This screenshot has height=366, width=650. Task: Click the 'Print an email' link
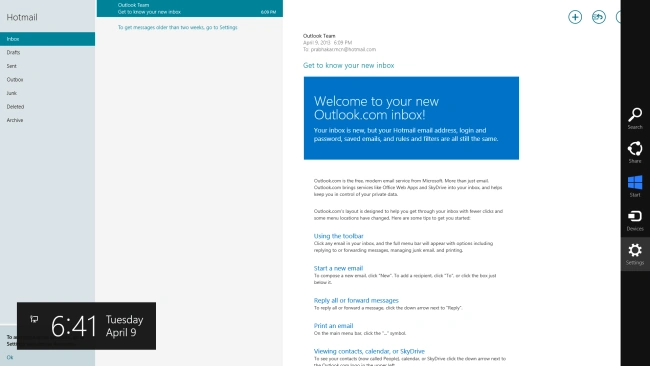333,326
